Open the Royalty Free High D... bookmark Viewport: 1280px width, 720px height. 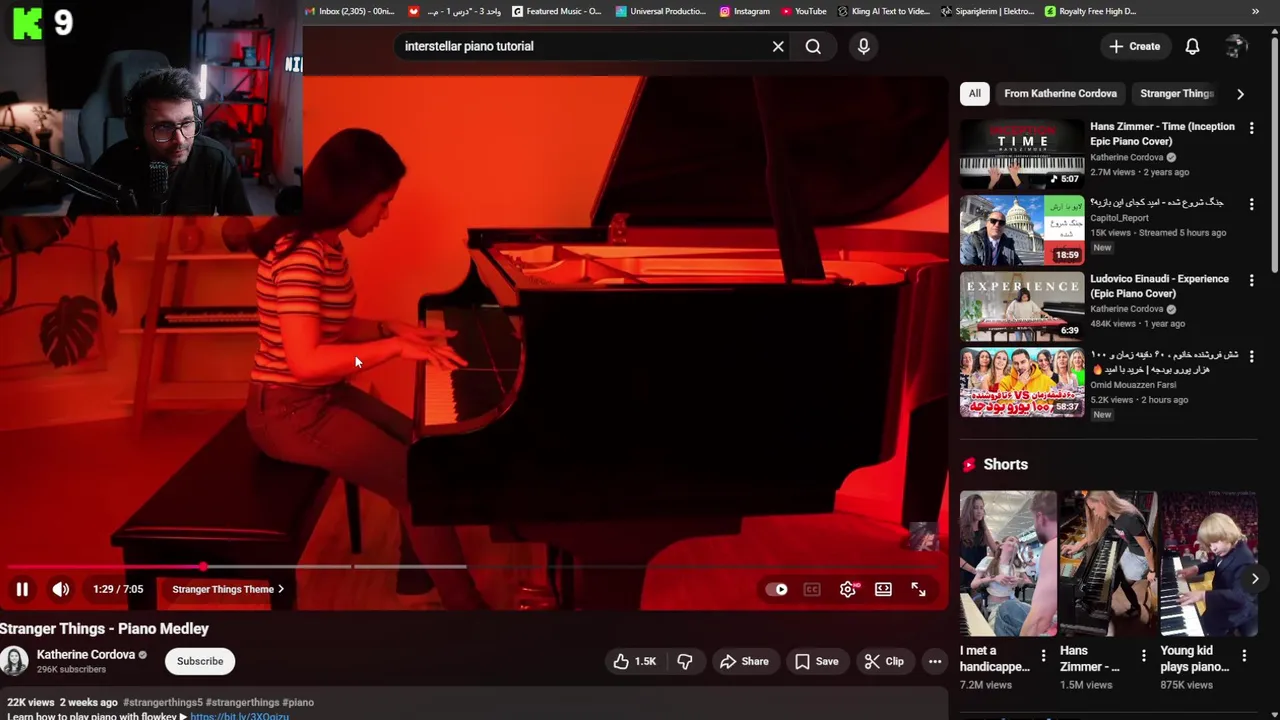click(1090, 11)
